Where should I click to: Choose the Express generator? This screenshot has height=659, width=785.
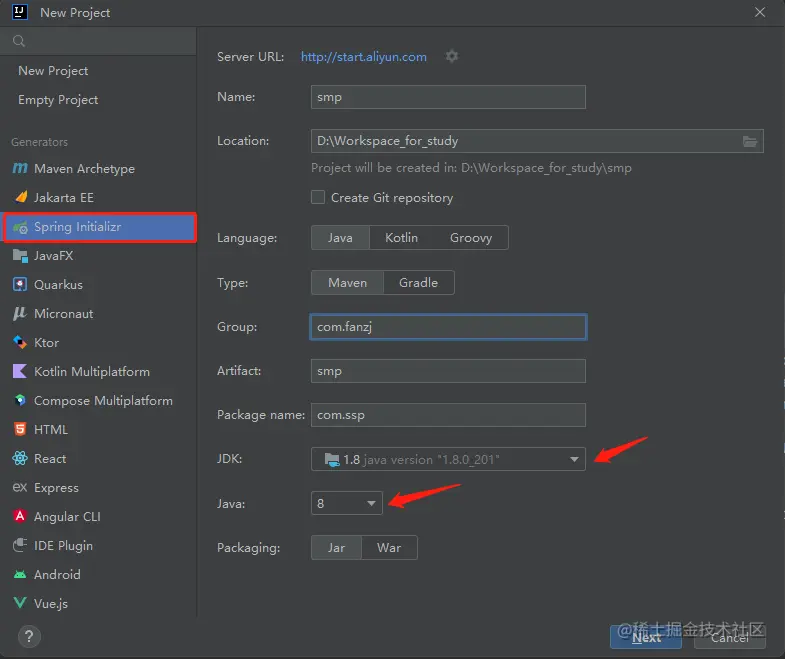point(98,488)
